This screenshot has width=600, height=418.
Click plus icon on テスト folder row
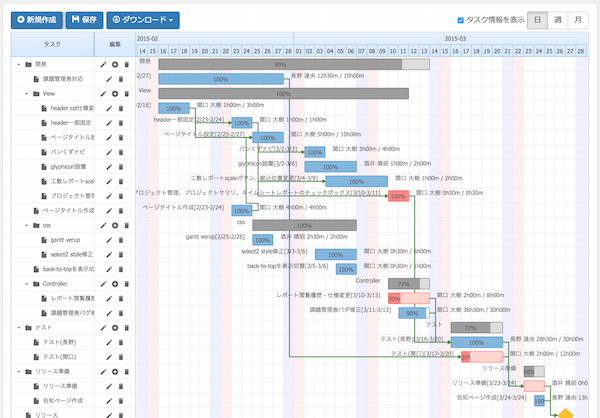pyautogui.click(x=114, y=327)
